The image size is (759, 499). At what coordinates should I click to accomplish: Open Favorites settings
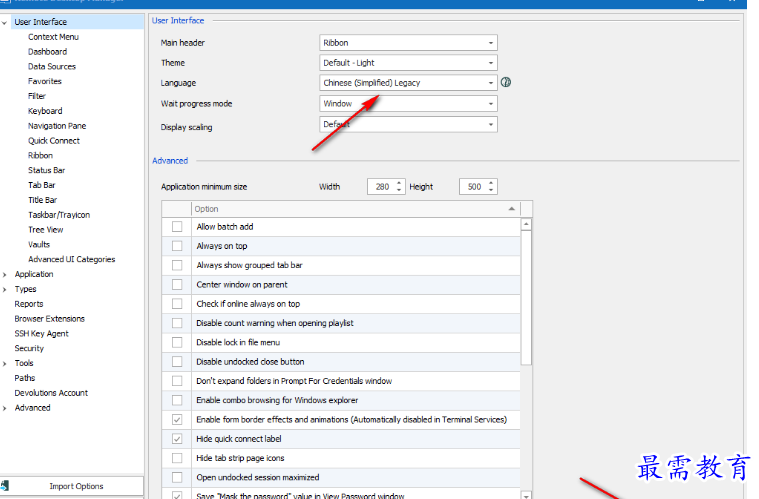pos(45,81)
